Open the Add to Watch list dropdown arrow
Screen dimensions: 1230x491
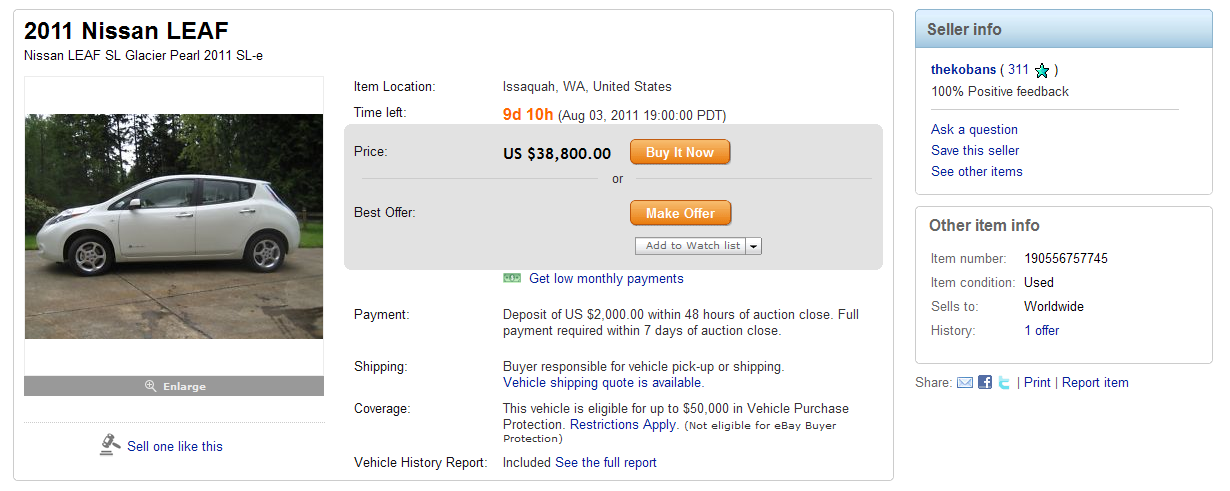point(754,246)
